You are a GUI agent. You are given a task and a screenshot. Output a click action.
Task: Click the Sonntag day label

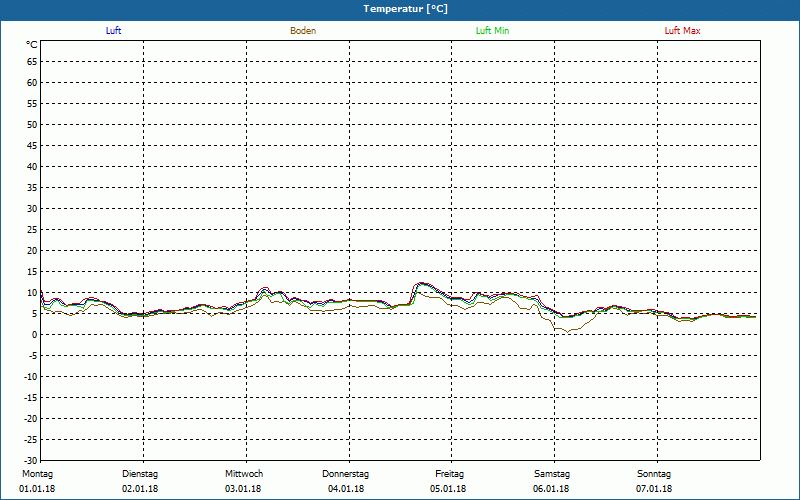coord(654,474)
